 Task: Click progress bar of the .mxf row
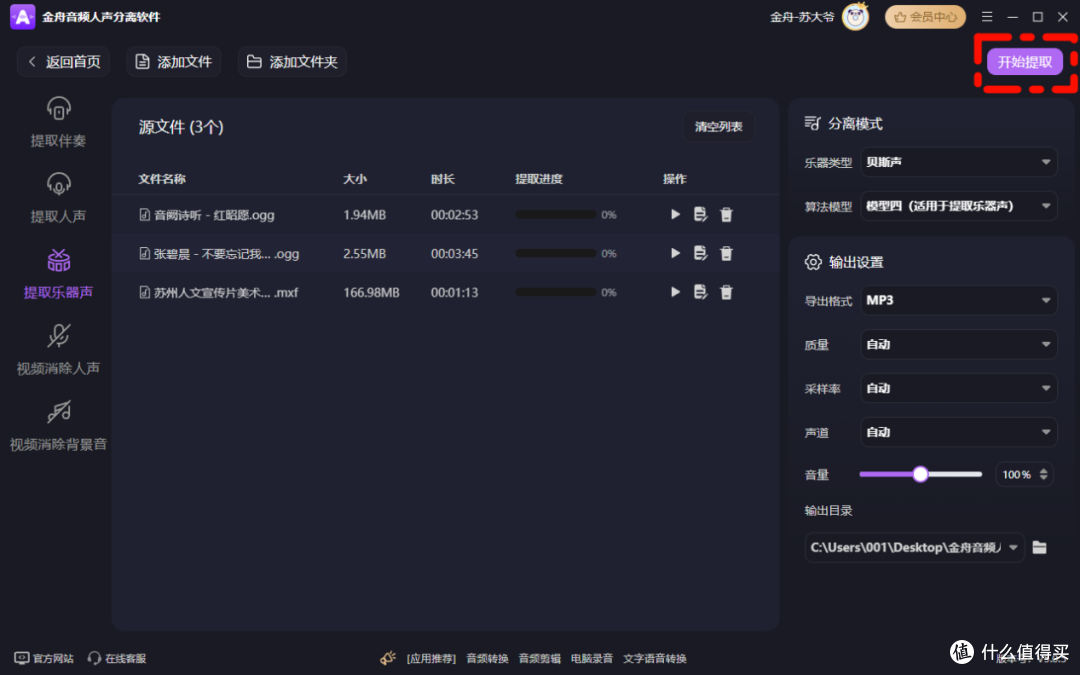pos(556,293)
